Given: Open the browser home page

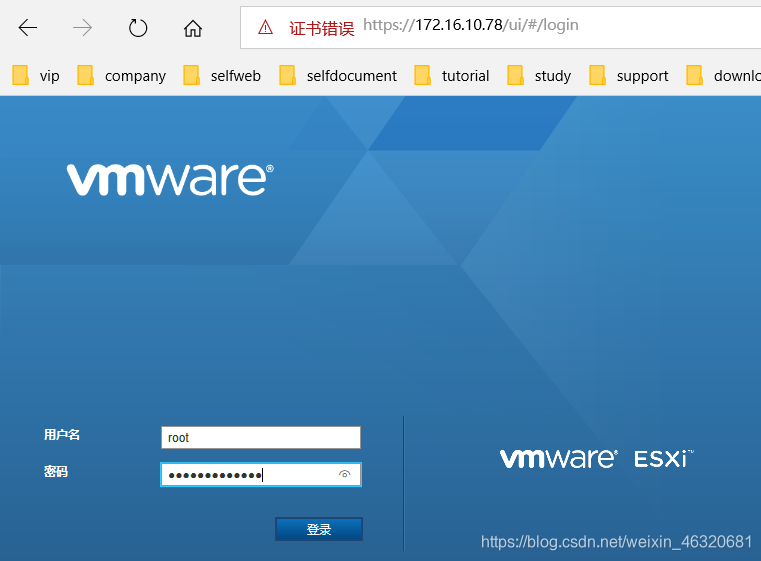Looking at the screenshot, I should 193,28.
